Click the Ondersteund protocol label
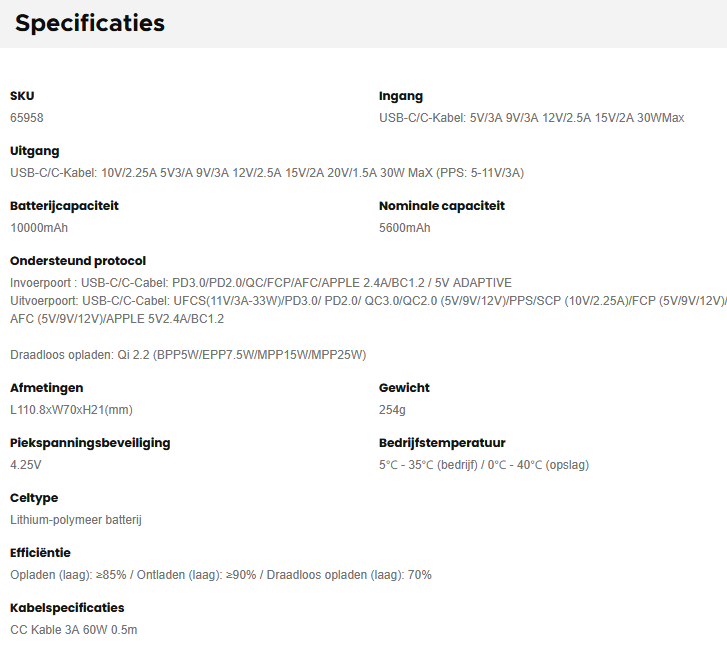The height and width of the screenshot is (650, 727). tap(78, 261)
